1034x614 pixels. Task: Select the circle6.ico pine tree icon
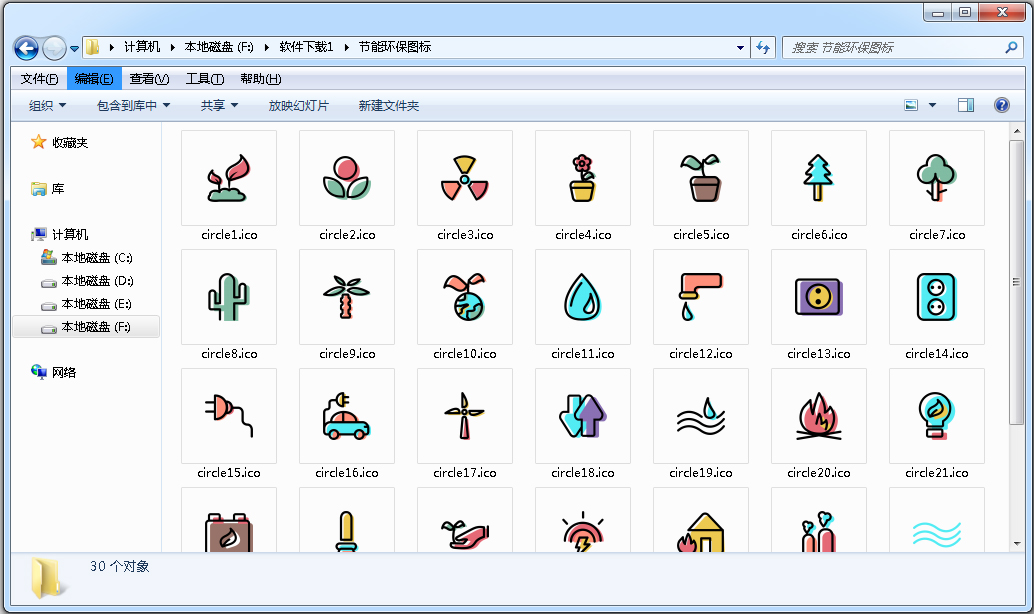click(x=818, y=178)
